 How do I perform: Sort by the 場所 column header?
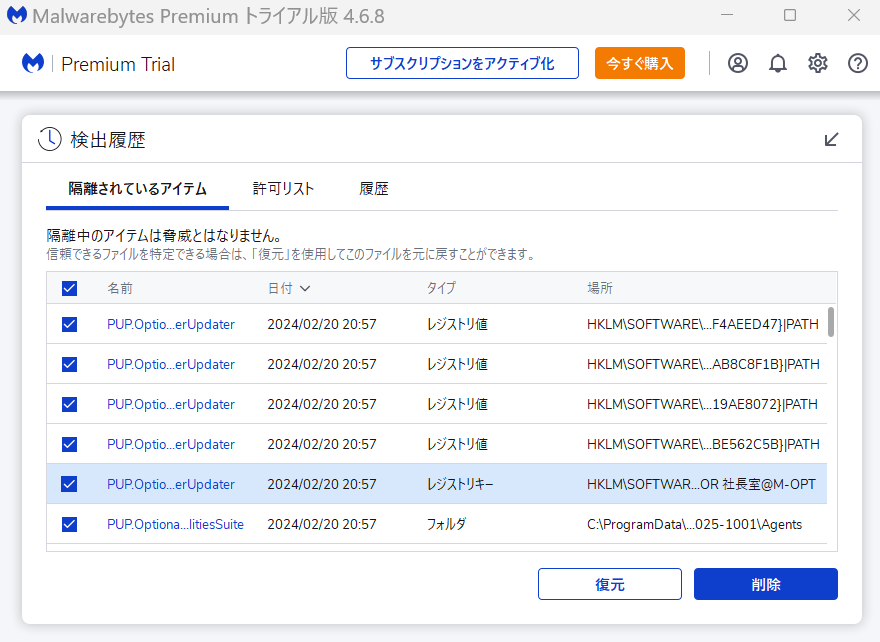click(x=600, y=288)
